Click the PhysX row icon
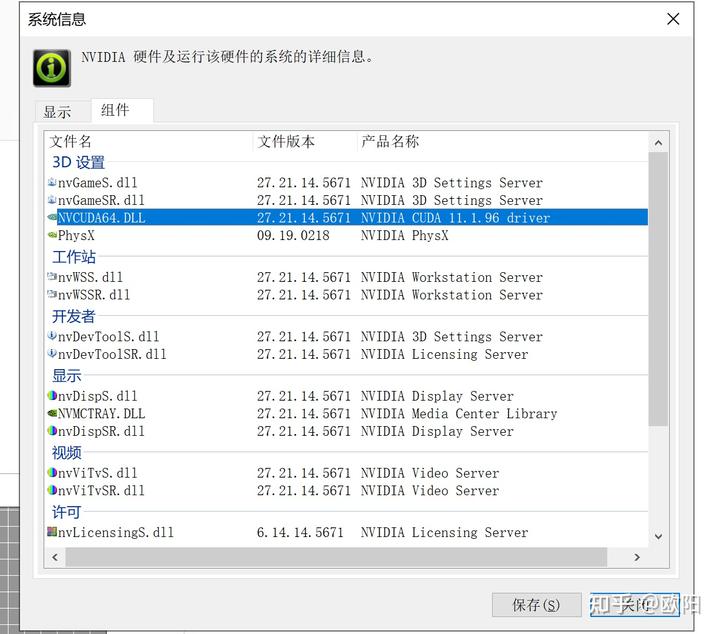Viewport: 720px width, 634px height. pos(52,235)
